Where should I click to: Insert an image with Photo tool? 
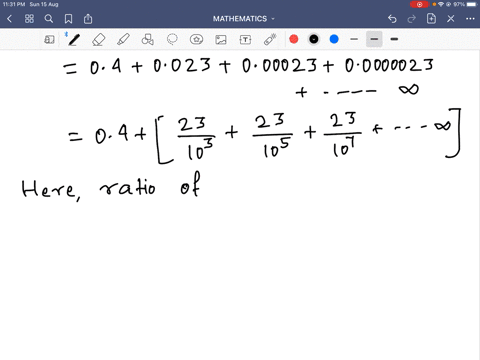tap(221, 40)
